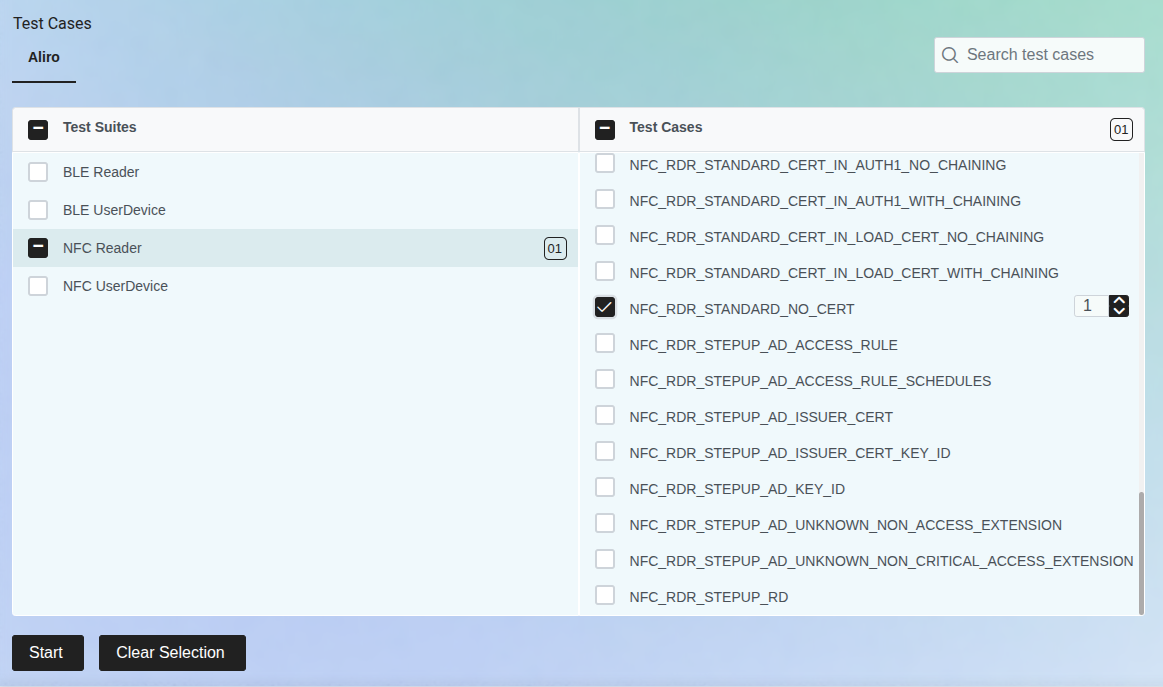This screenshot has height=687, width=1163.
Task: Check the BLE UserDevice suite checkbox
Action: (x=38, y=210)
